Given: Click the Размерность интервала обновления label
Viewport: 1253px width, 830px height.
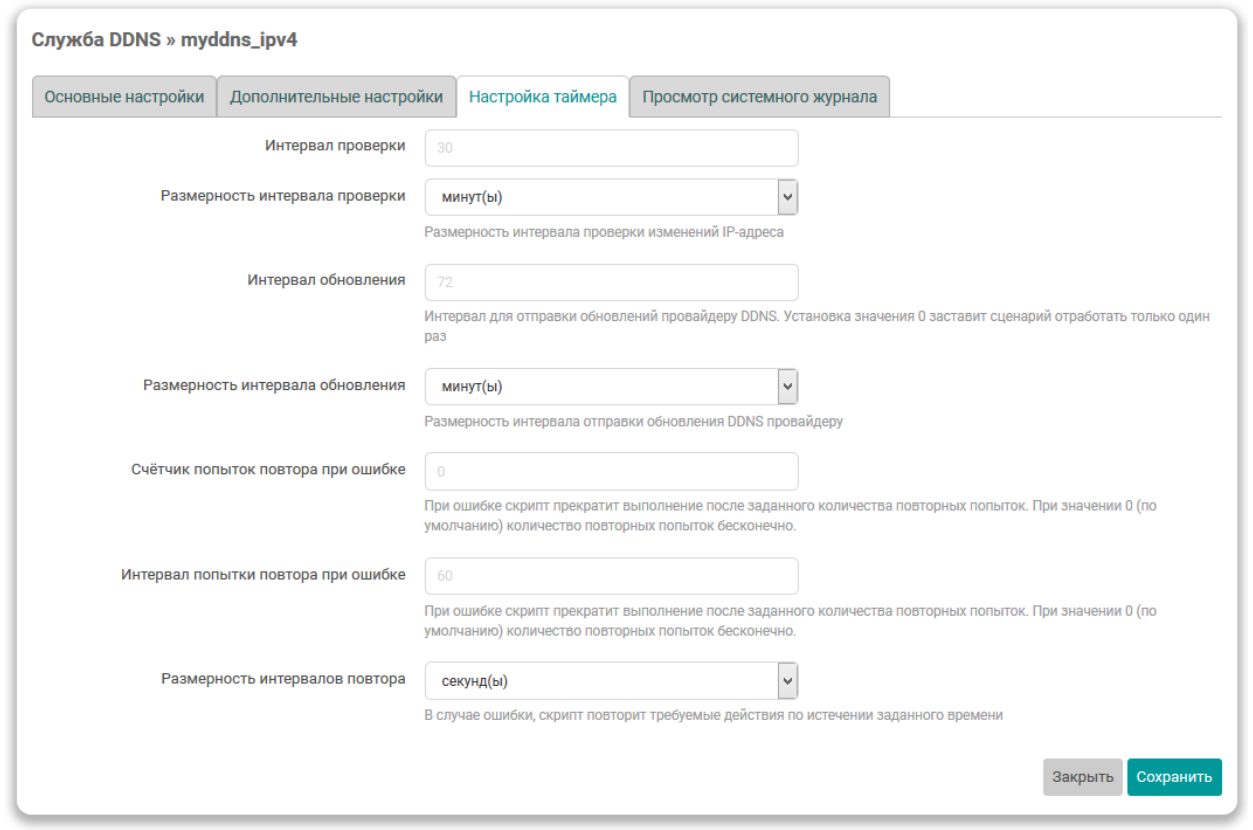Looking at the screenshot, I should pos(274,385).
